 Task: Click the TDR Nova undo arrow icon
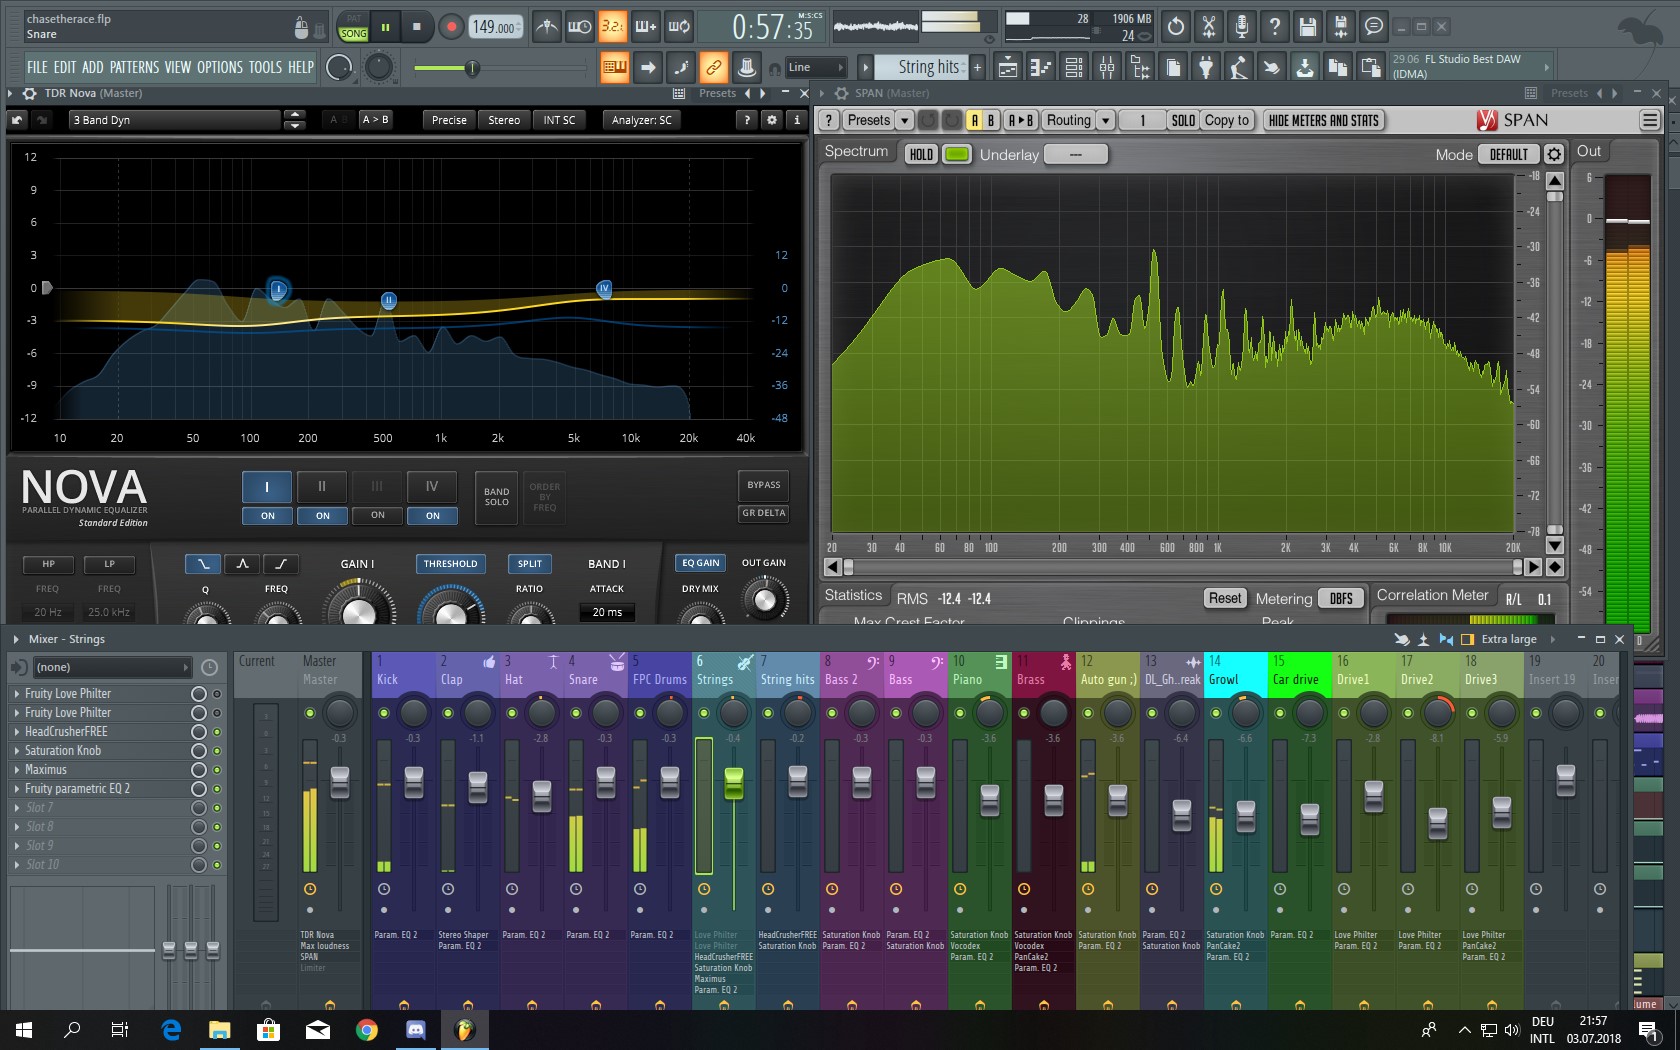(x=17, y=120)
